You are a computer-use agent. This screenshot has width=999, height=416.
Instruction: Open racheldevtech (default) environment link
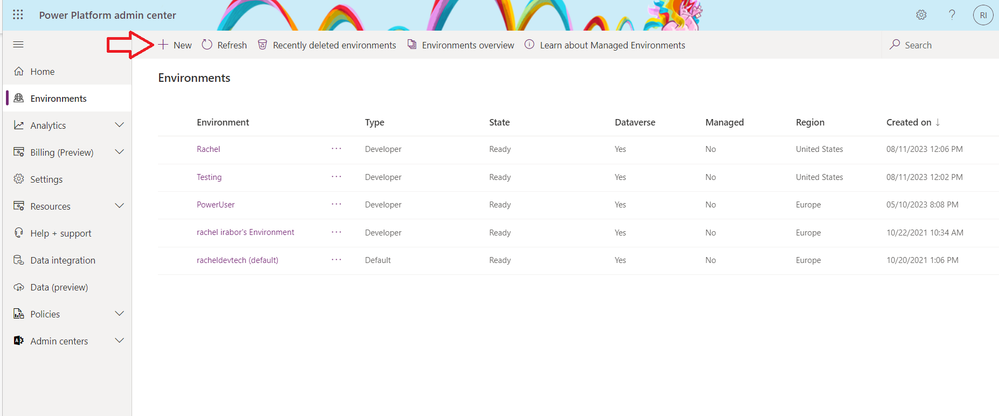[x=237, y=261]
